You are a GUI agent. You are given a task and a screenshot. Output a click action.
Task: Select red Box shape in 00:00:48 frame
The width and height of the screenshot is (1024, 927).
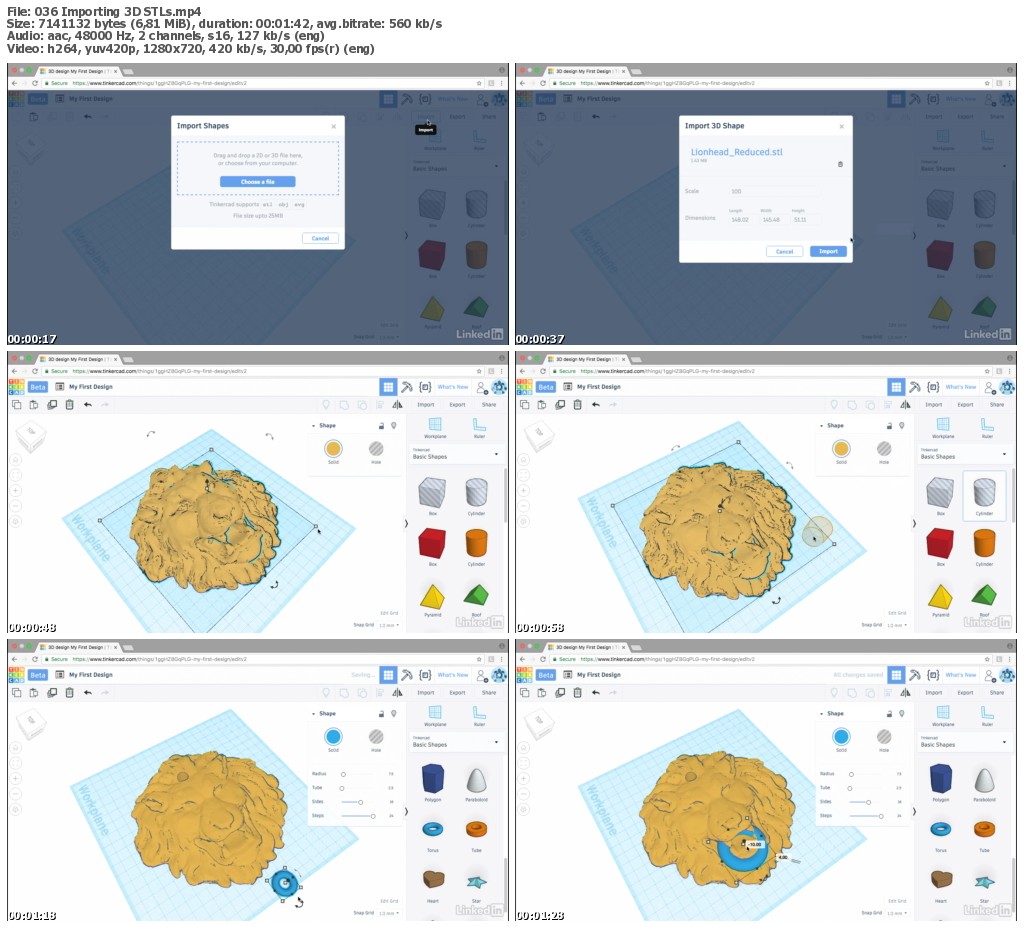(x=432, y=544)
